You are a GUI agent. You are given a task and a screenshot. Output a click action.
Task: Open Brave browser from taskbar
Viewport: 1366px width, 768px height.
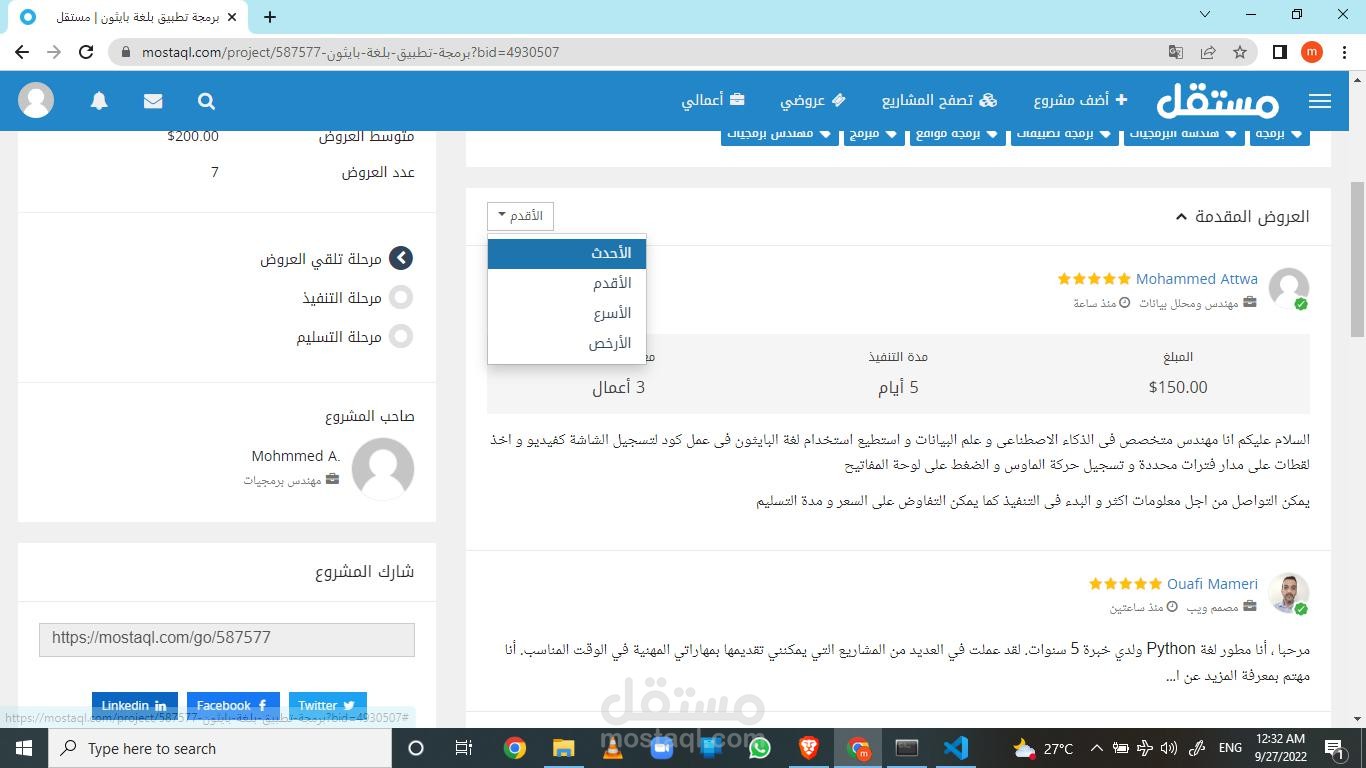[808, 748]
